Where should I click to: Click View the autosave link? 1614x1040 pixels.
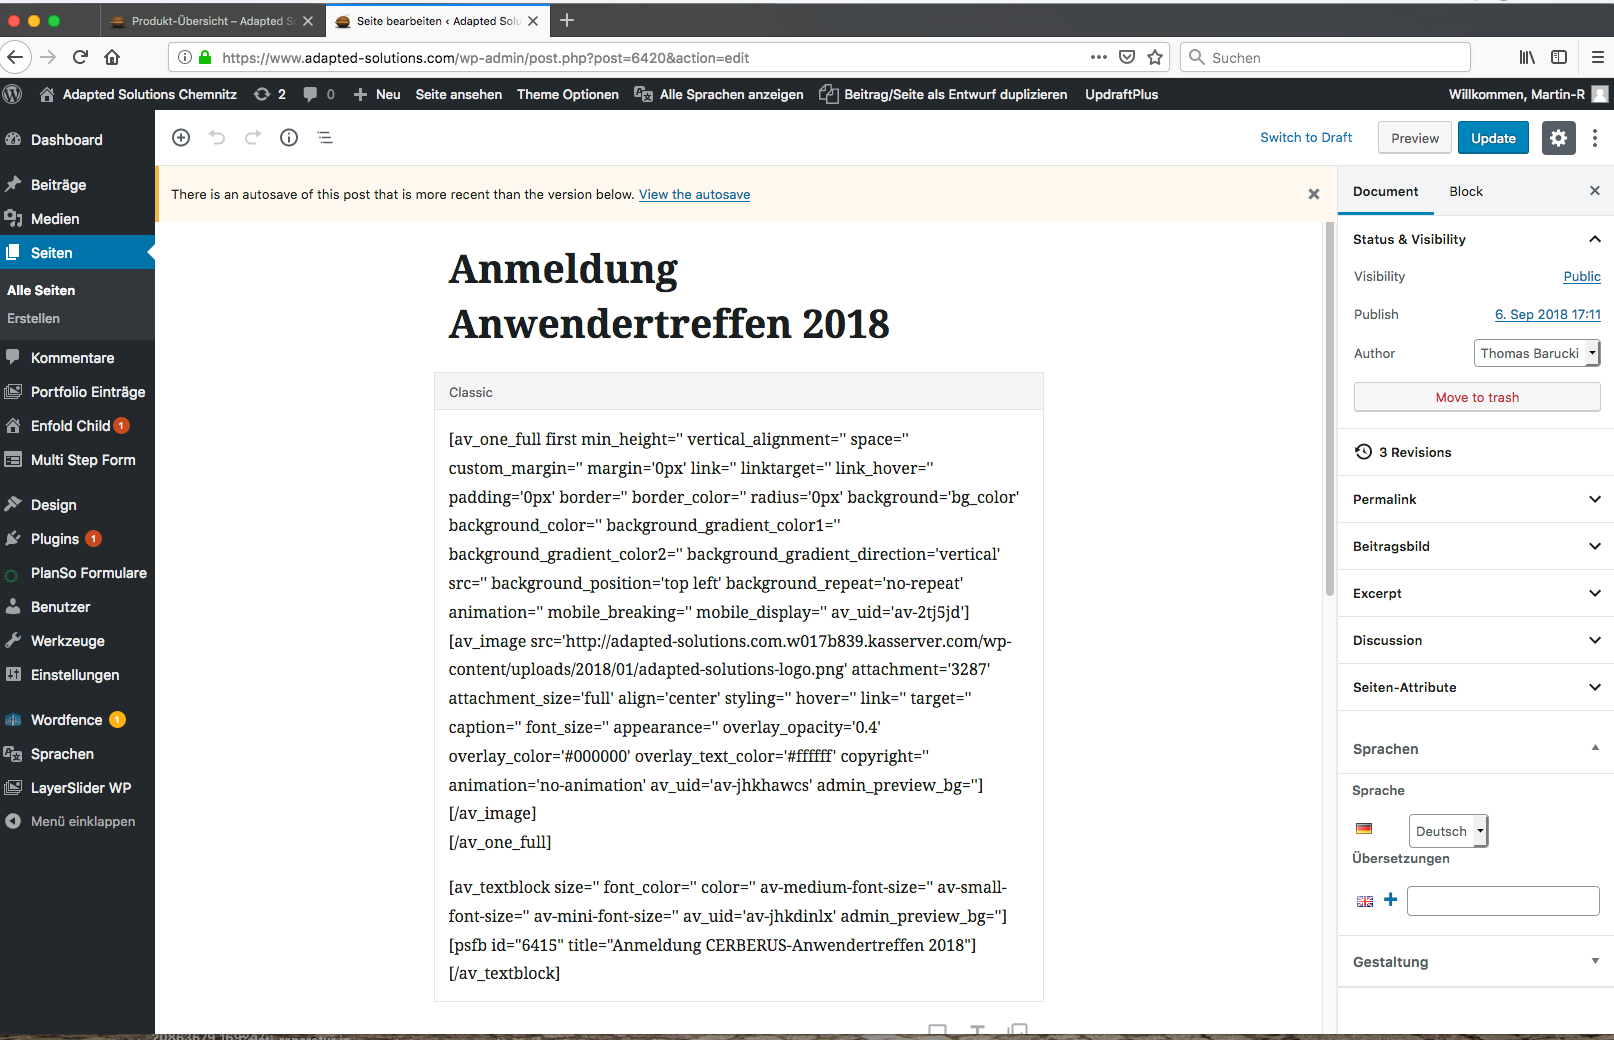694,194
